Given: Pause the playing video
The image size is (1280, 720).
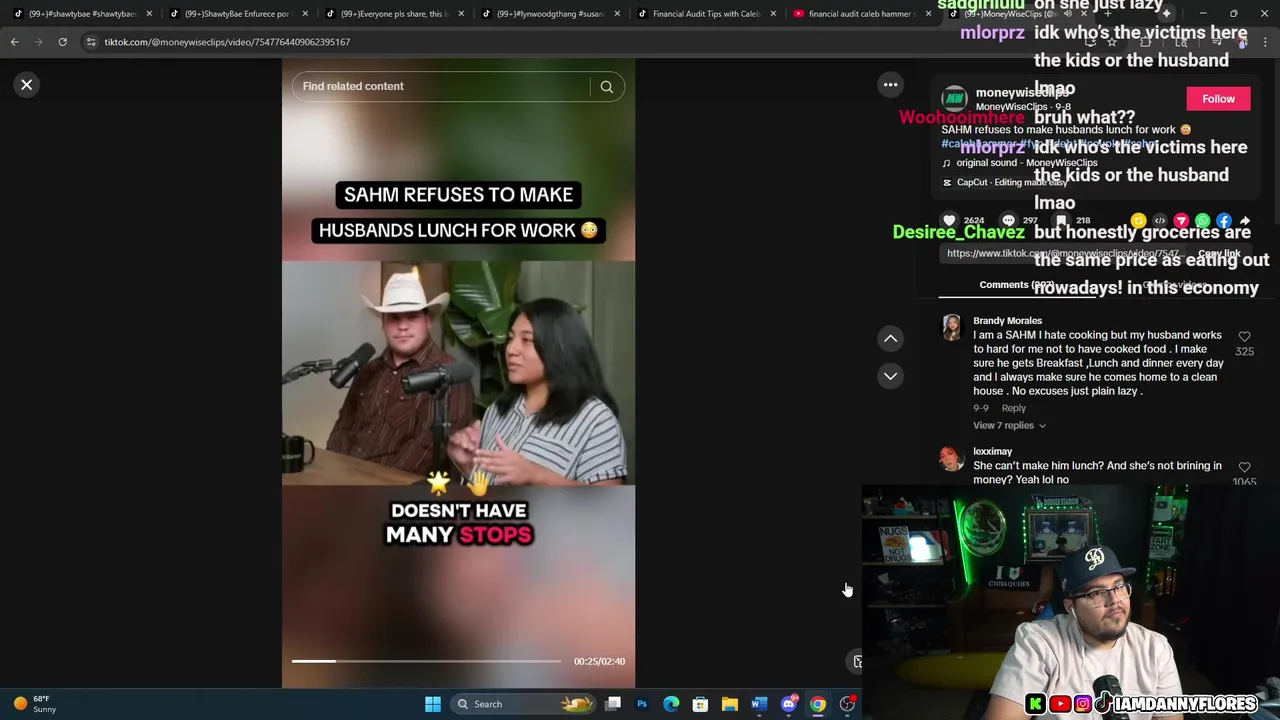Looking at the screenshot, I should coord(458,373).
